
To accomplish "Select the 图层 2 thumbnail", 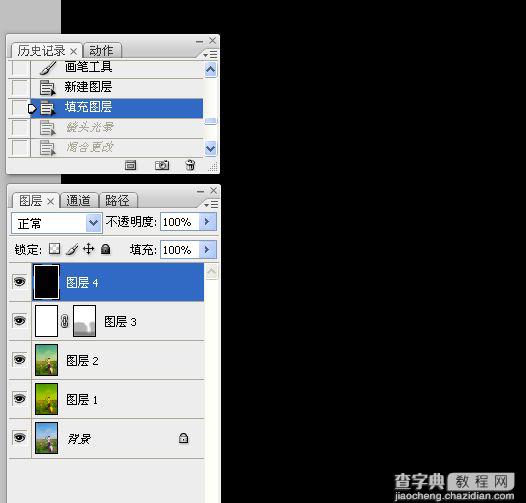I will pyautogui.click(x=46, y=360).
